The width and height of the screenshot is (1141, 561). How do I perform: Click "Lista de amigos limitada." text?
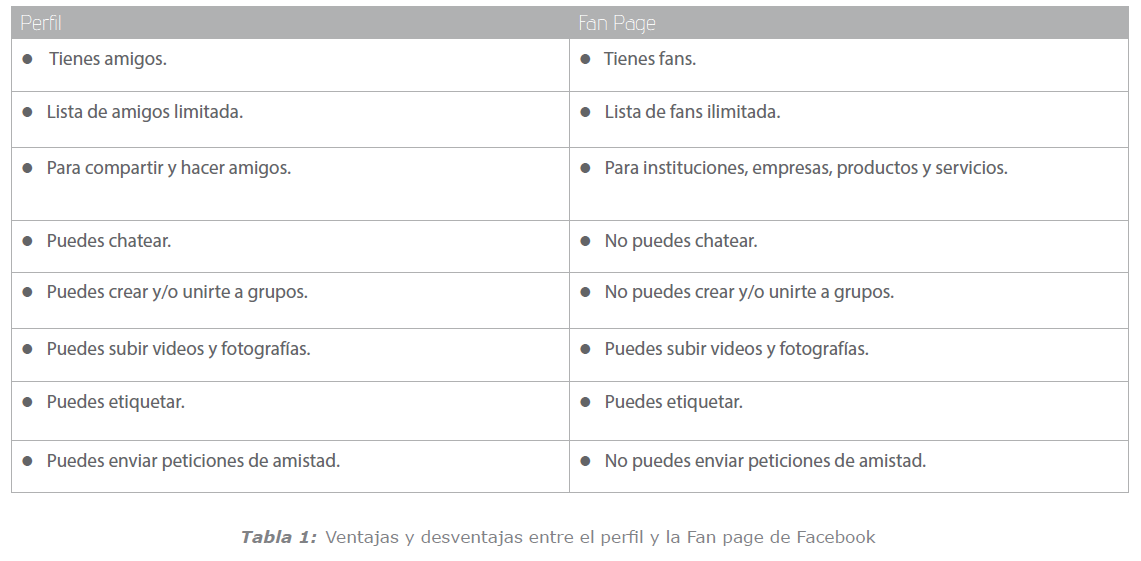(145, 112)
